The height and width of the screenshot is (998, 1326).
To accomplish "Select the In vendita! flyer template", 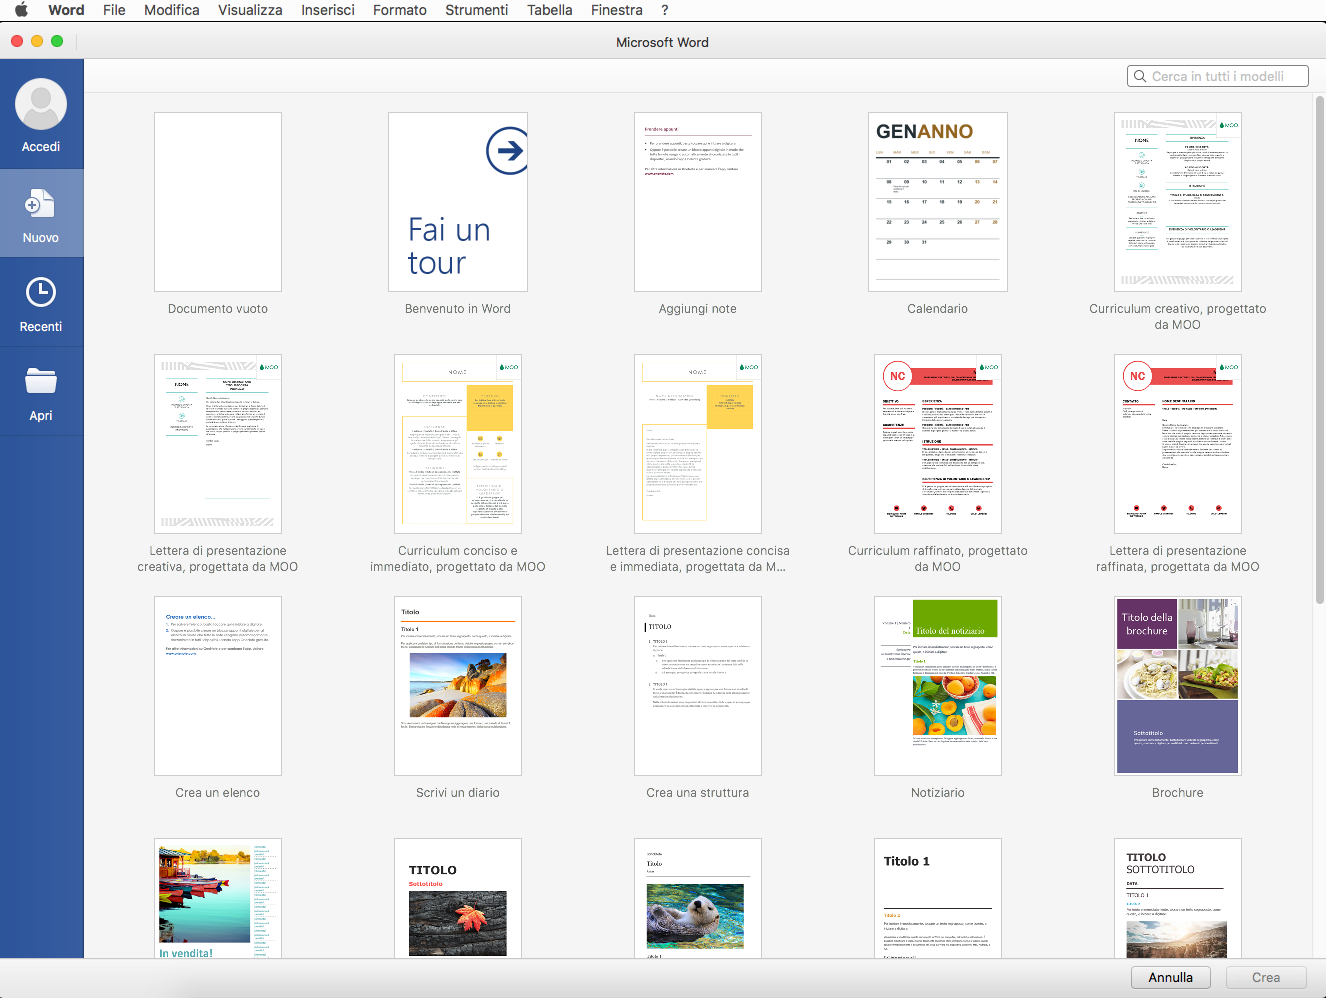I will pyautogui.click(x=218, y=898).
